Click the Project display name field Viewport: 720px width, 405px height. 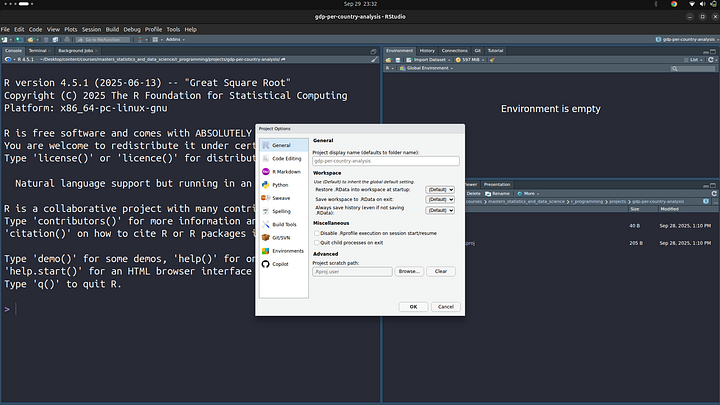point(386,161)
